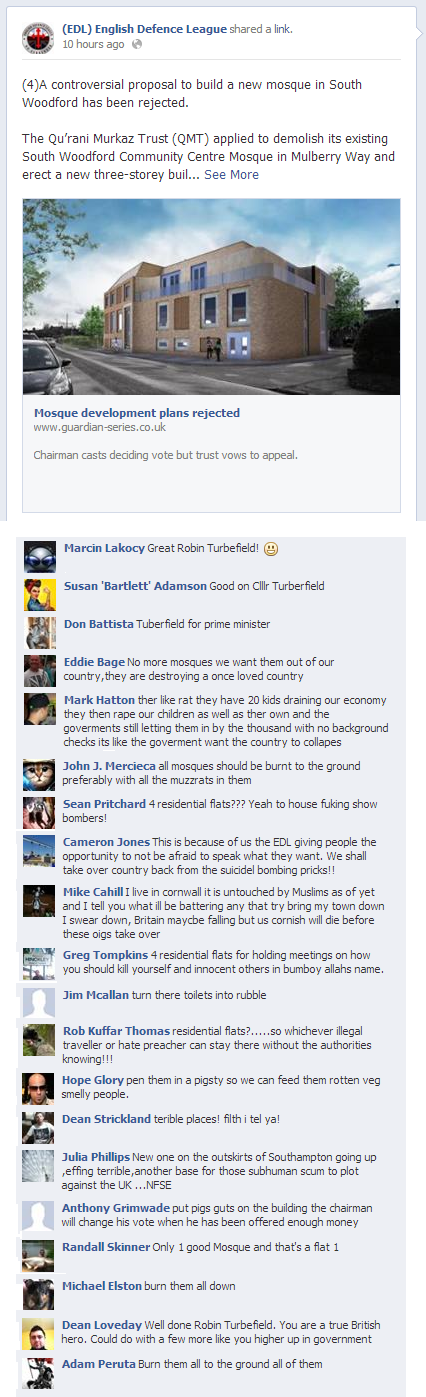Click the public globe icon beside timestamp
Screen dimensions: 426x1397
click(137, 45)
